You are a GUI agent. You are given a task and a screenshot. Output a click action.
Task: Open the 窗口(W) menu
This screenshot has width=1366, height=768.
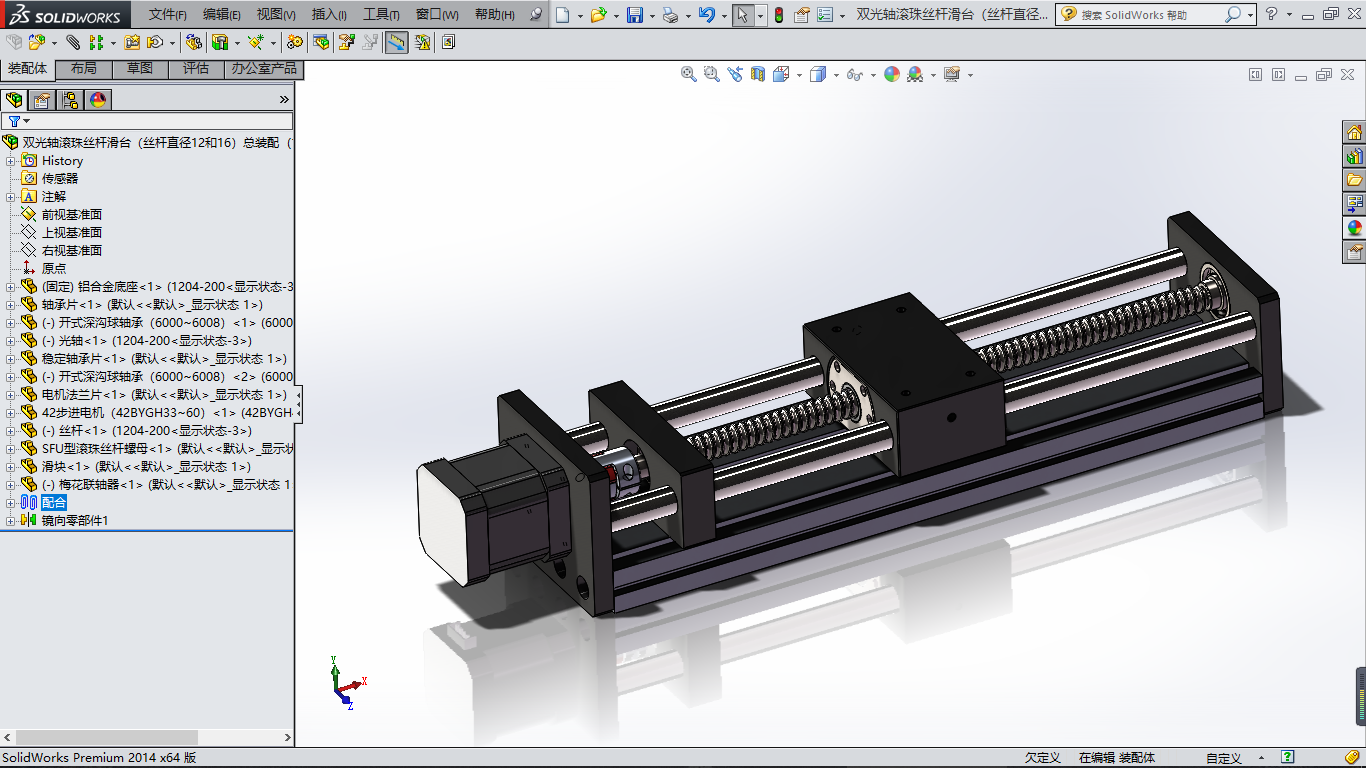pos(437,15)
